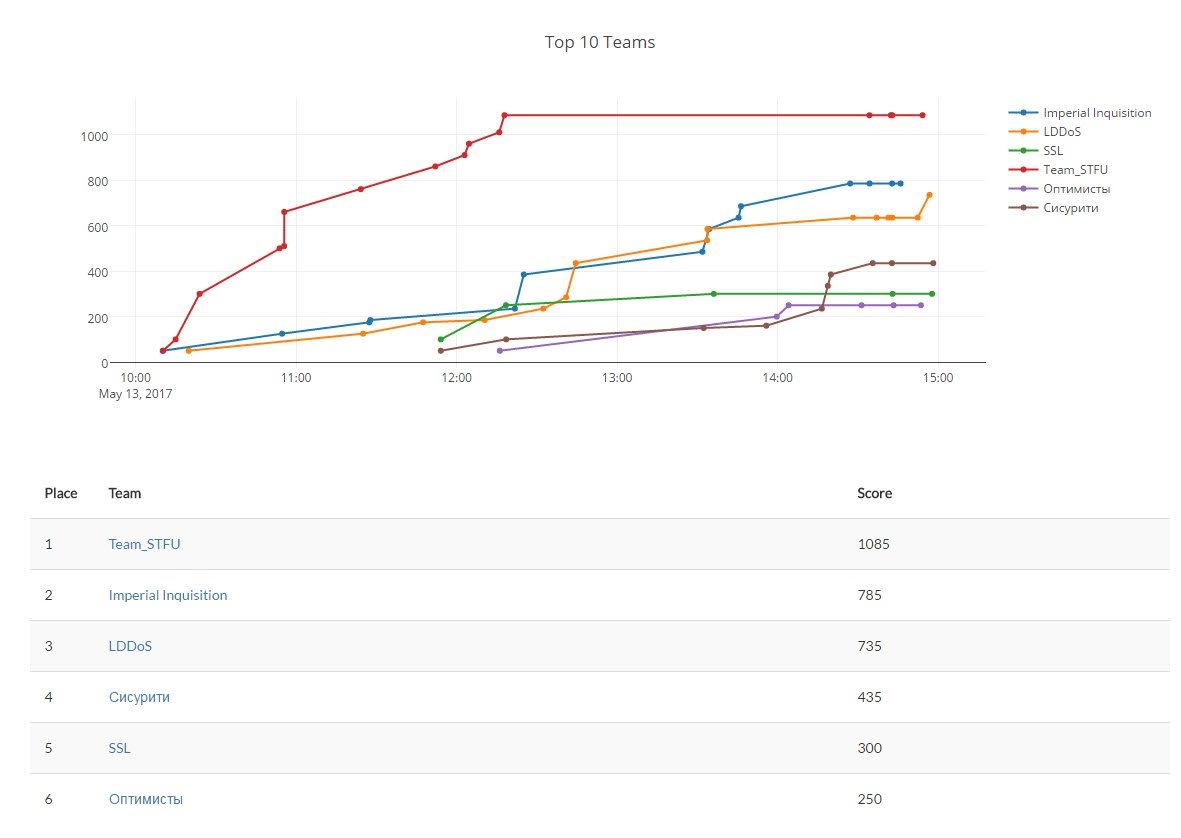Visit the SSL team link in the table
Viewport: 1181px width, 838px height.
(120, 748)
